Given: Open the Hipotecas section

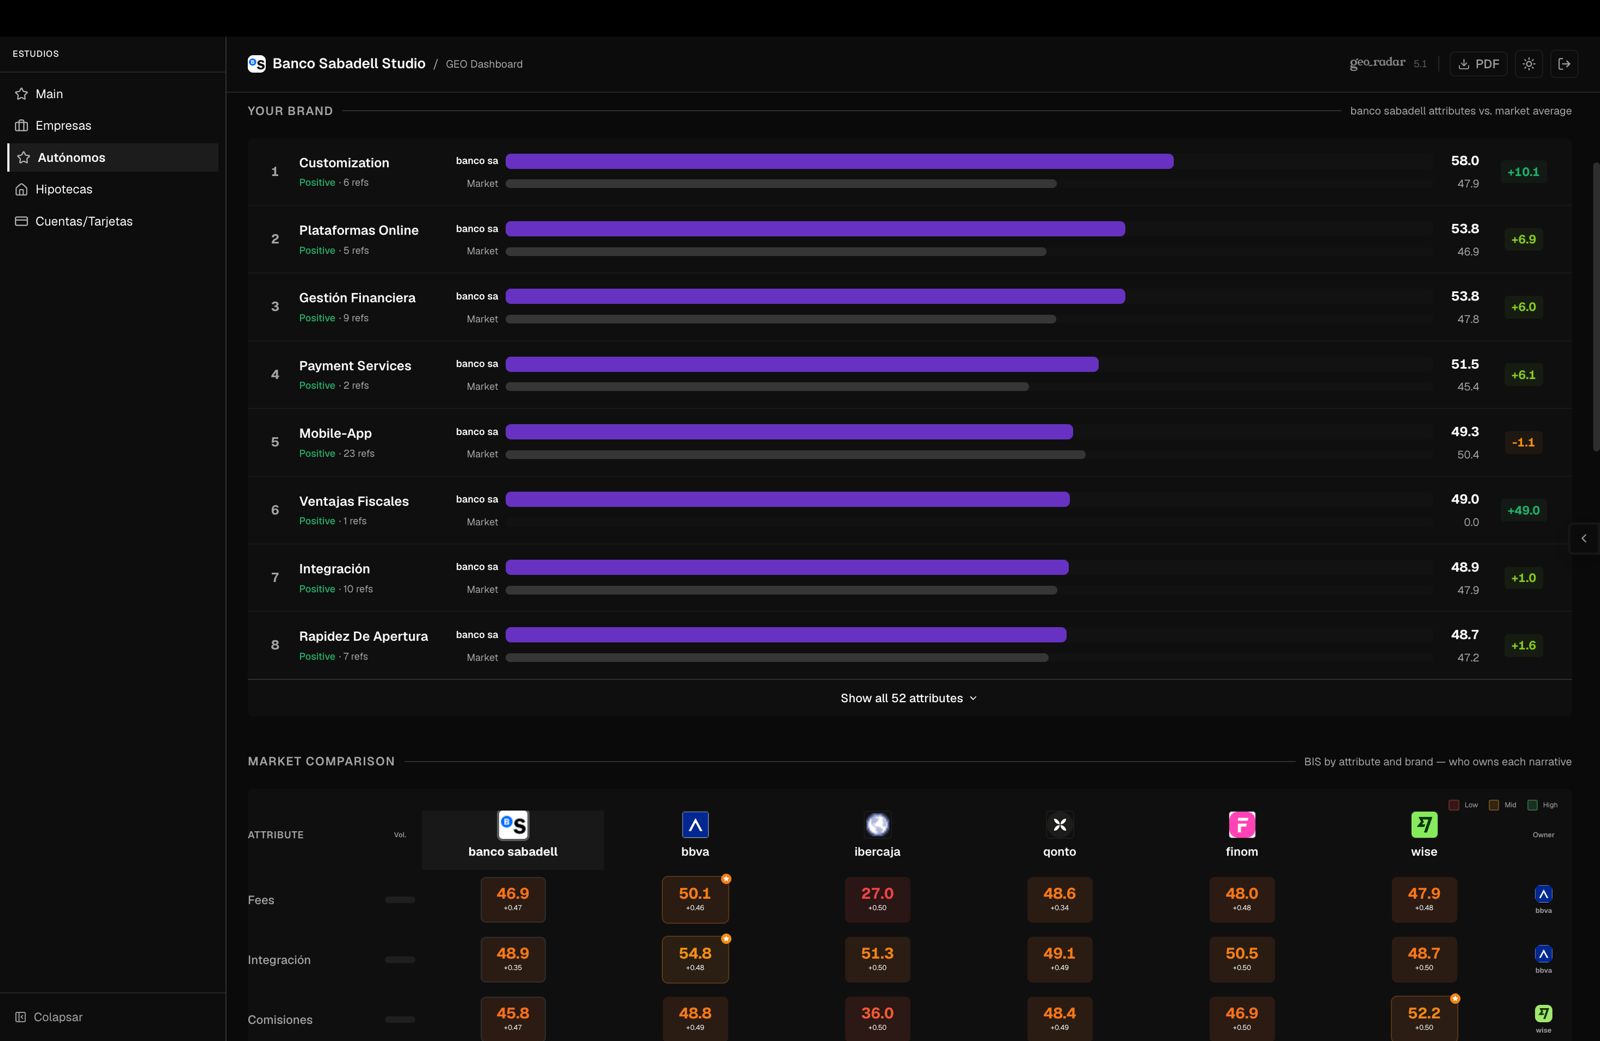Looking at the screenshot, I should click(x=63, y=190).
